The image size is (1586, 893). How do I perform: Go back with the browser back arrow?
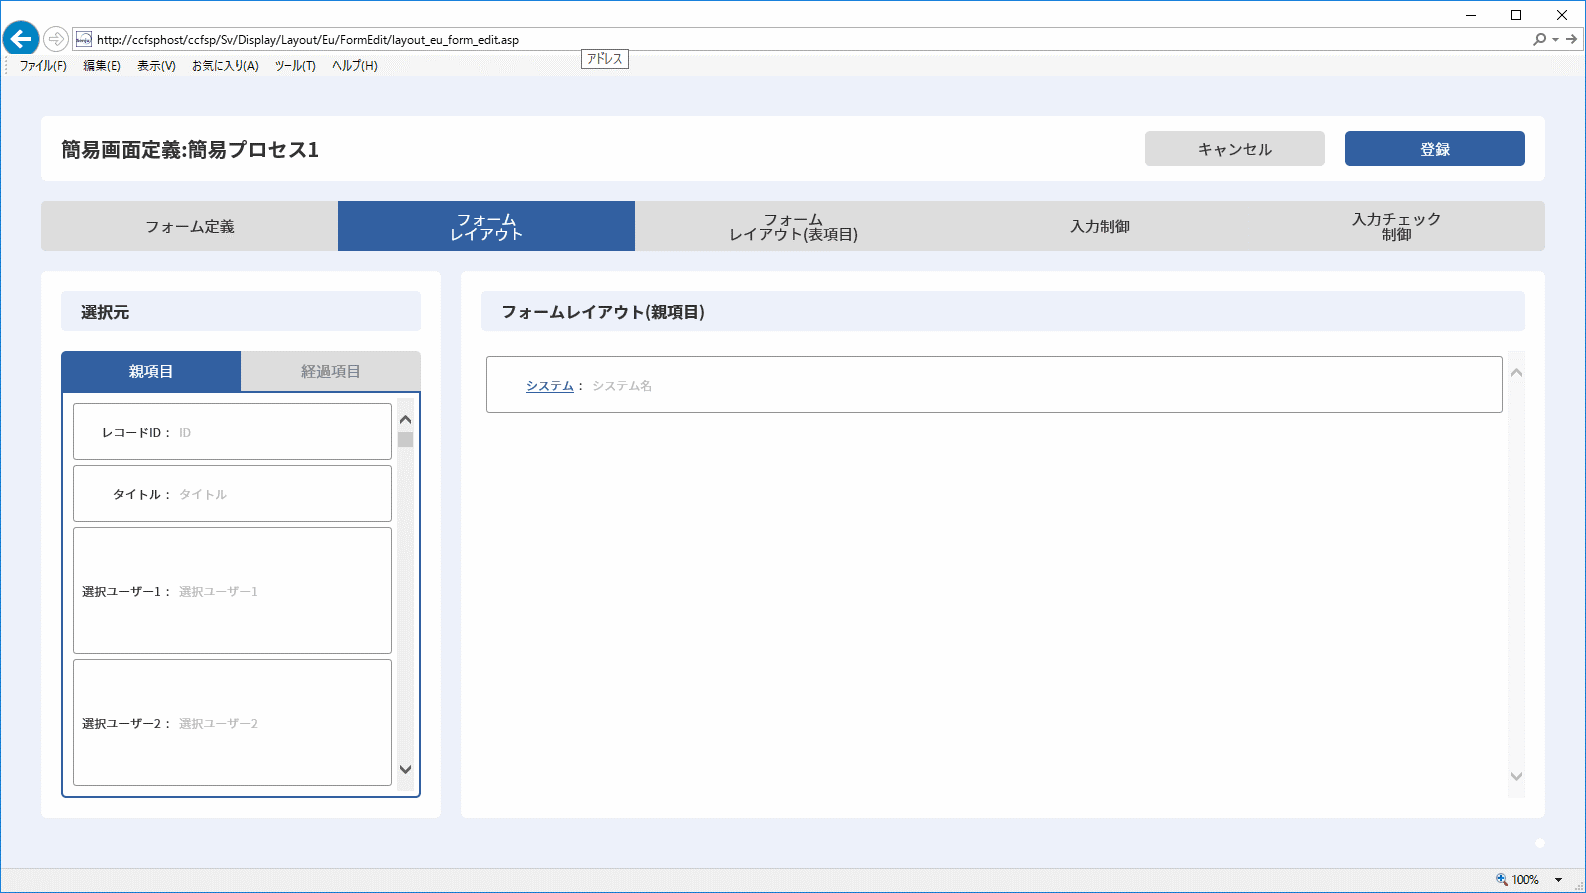click(21, 39)
